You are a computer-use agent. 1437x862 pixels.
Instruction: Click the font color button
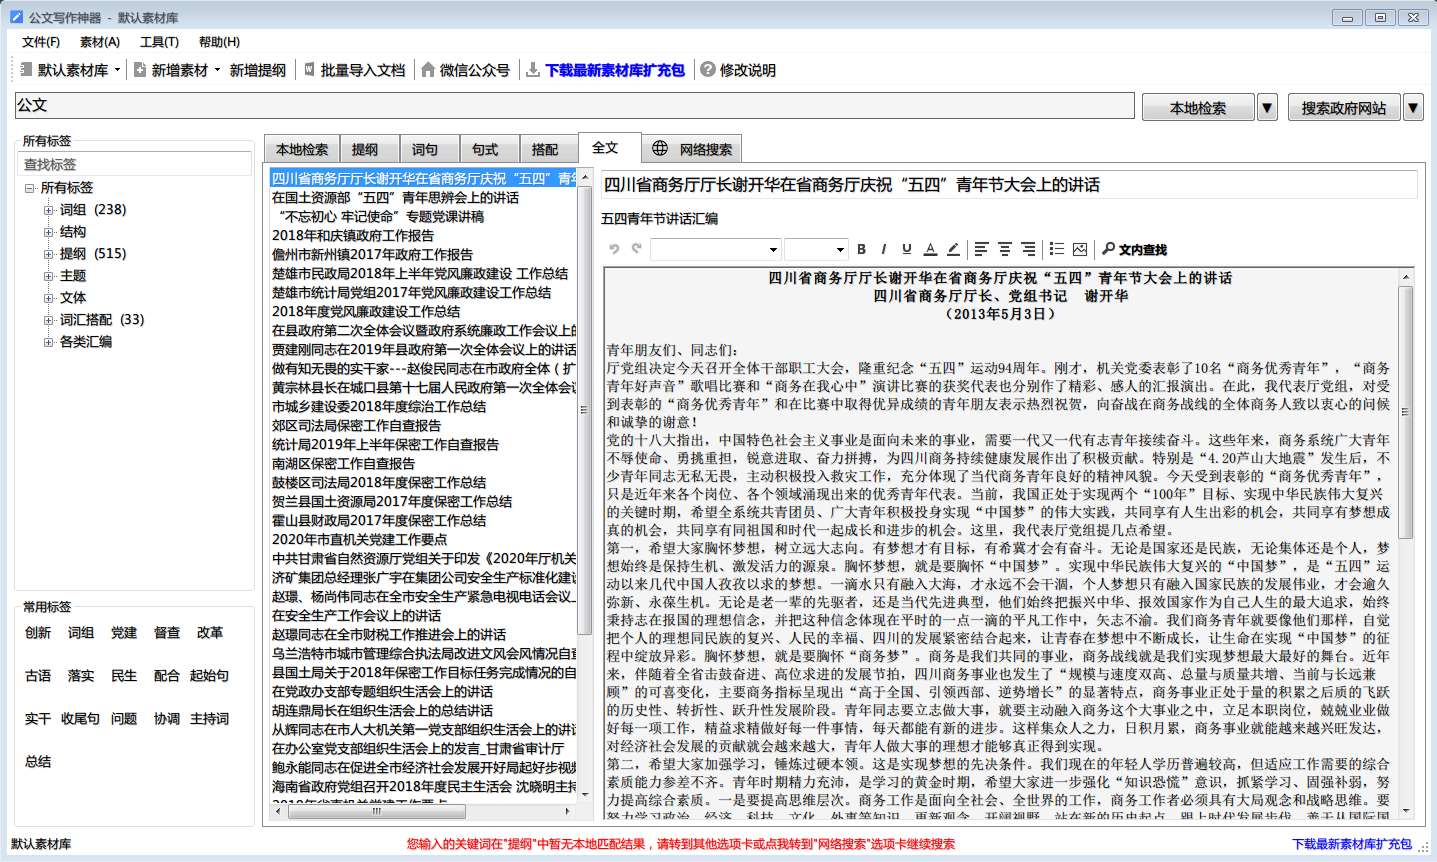pyautogui.click(x=930, y=249)
